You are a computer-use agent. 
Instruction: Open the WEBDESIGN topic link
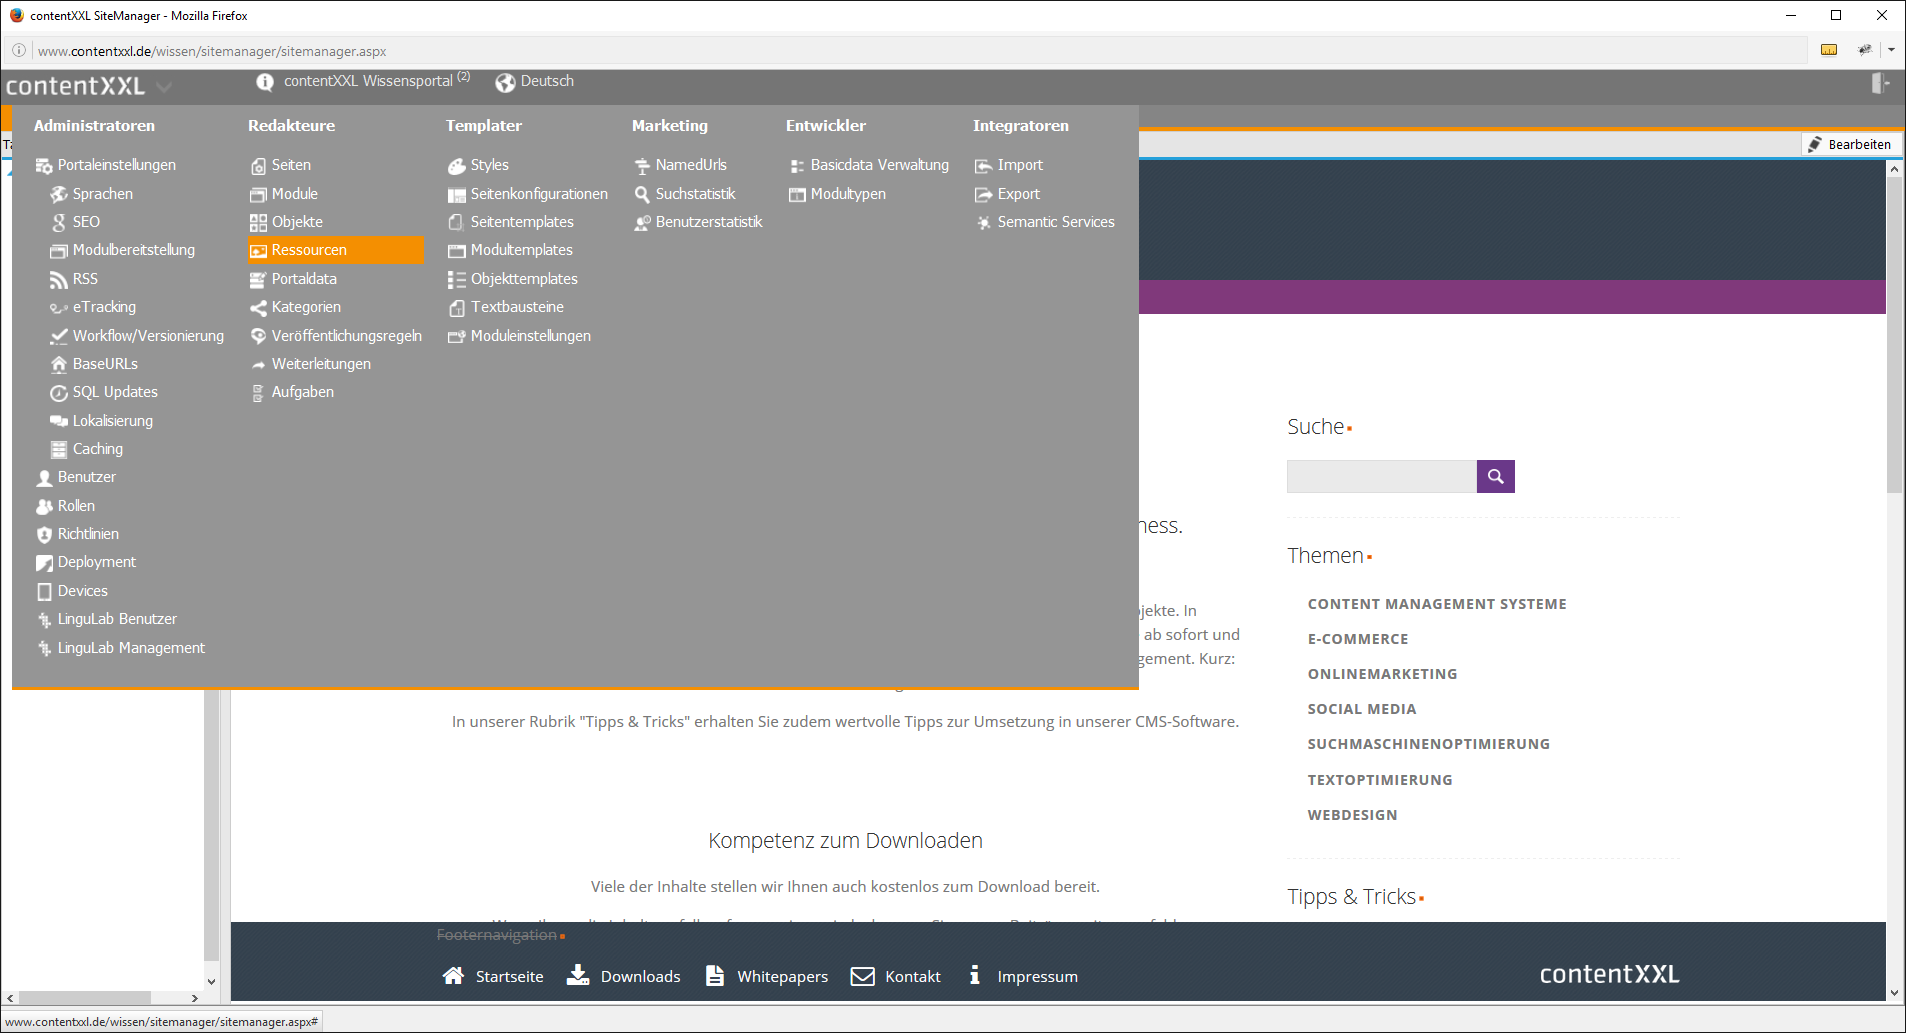[x=1352, y=815]
